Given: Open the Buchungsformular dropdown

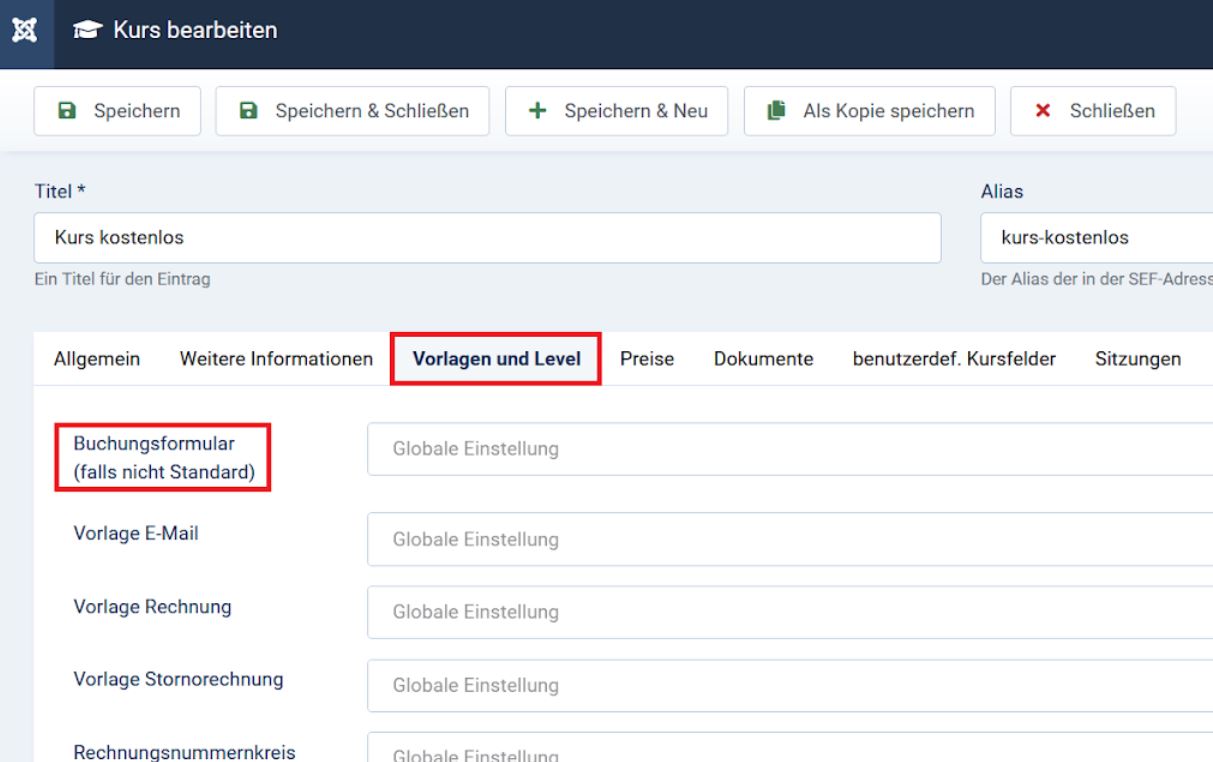Looking at the screenshot, I should [x=790, y=450].
